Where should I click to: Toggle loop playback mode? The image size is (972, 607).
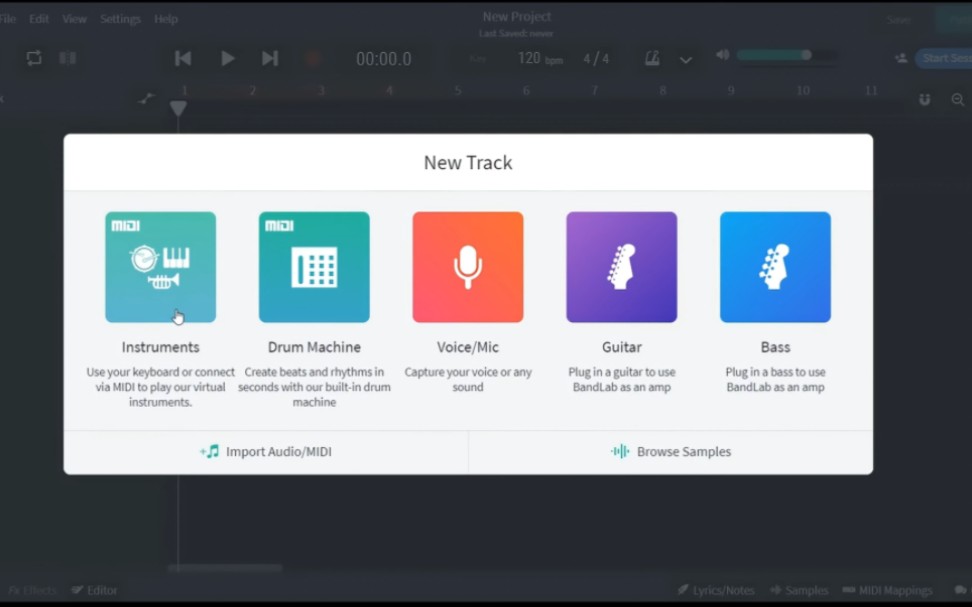tap(33, 58)
